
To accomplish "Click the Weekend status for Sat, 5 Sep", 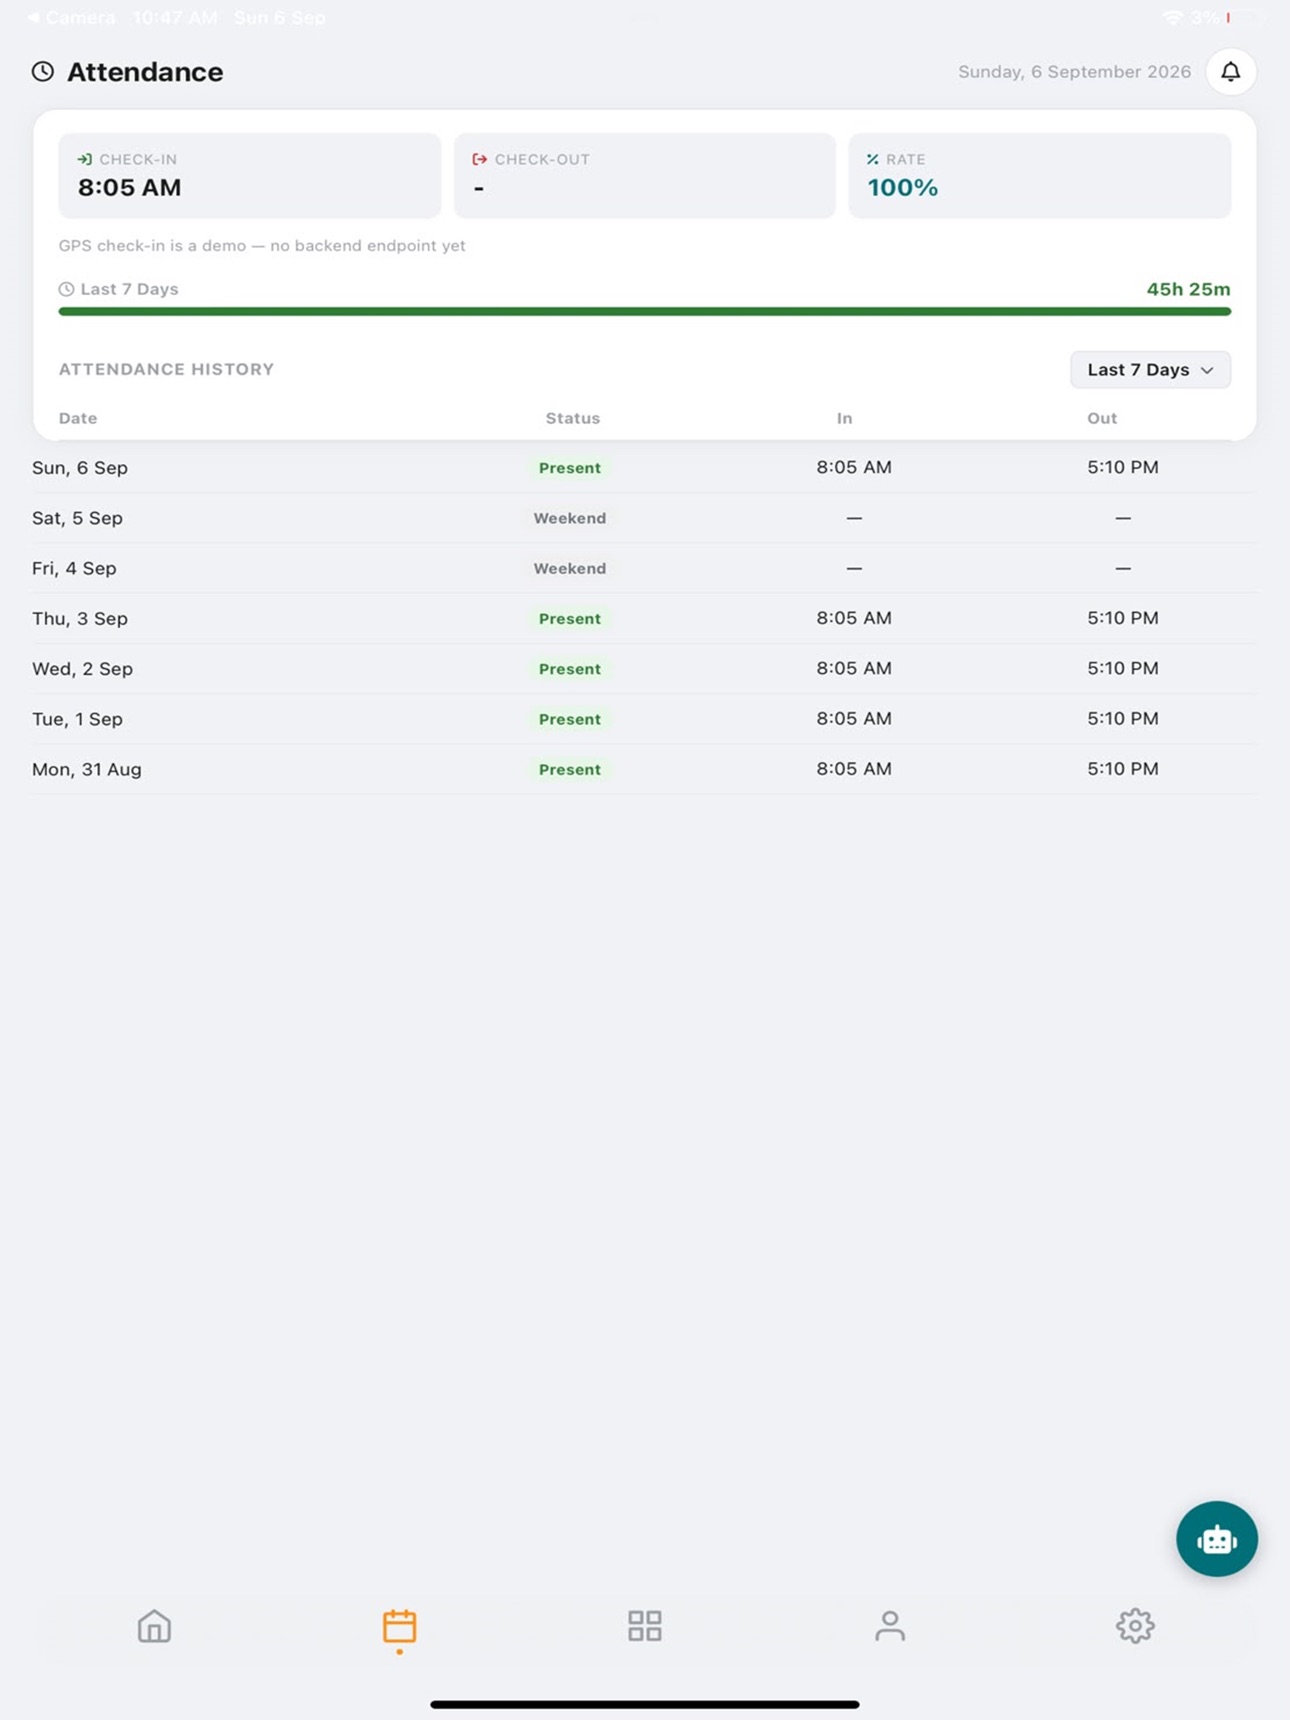I will 570,518.
